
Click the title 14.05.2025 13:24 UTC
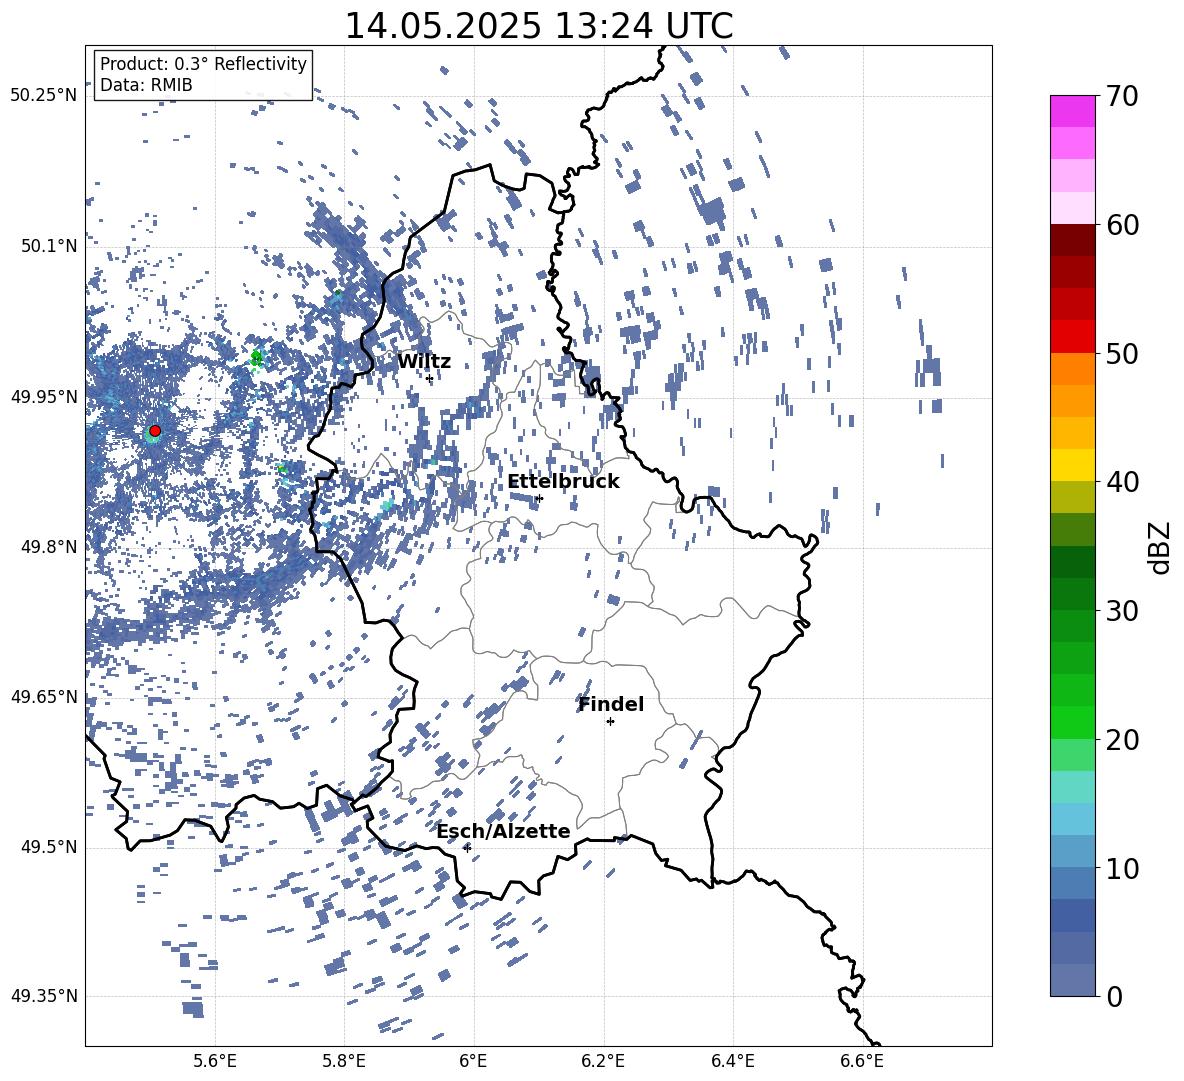coord(539,25)
